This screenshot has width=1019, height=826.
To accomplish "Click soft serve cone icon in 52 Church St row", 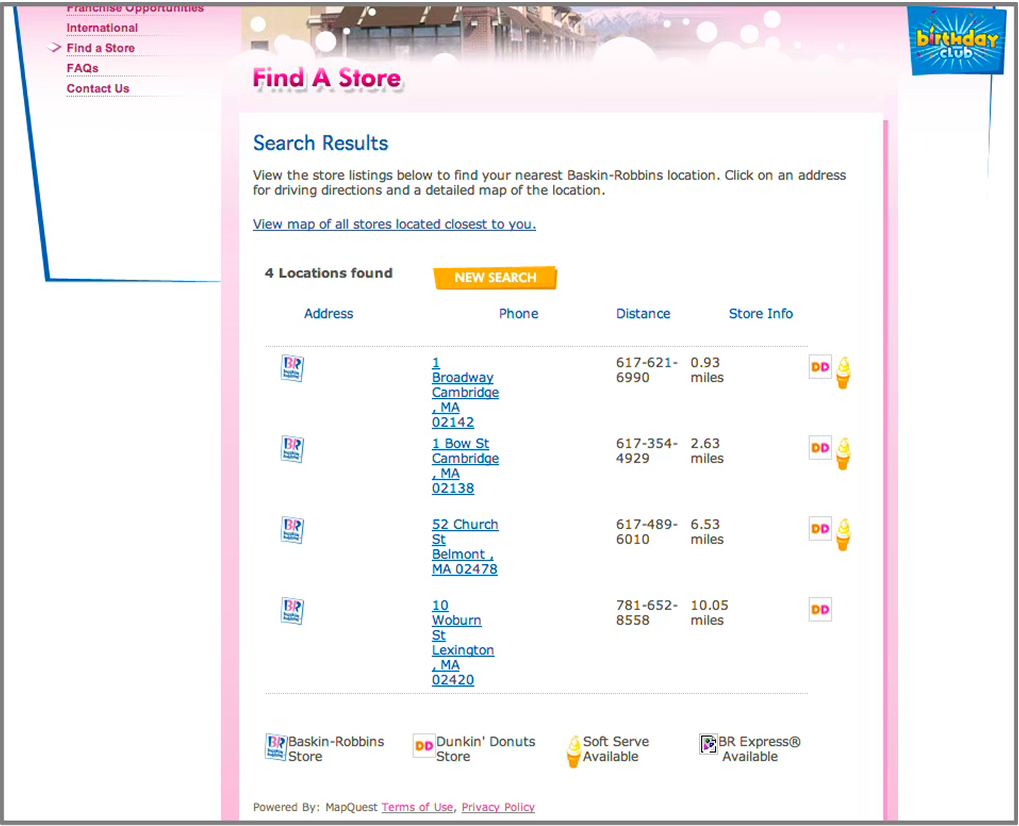I will [843, 534].
